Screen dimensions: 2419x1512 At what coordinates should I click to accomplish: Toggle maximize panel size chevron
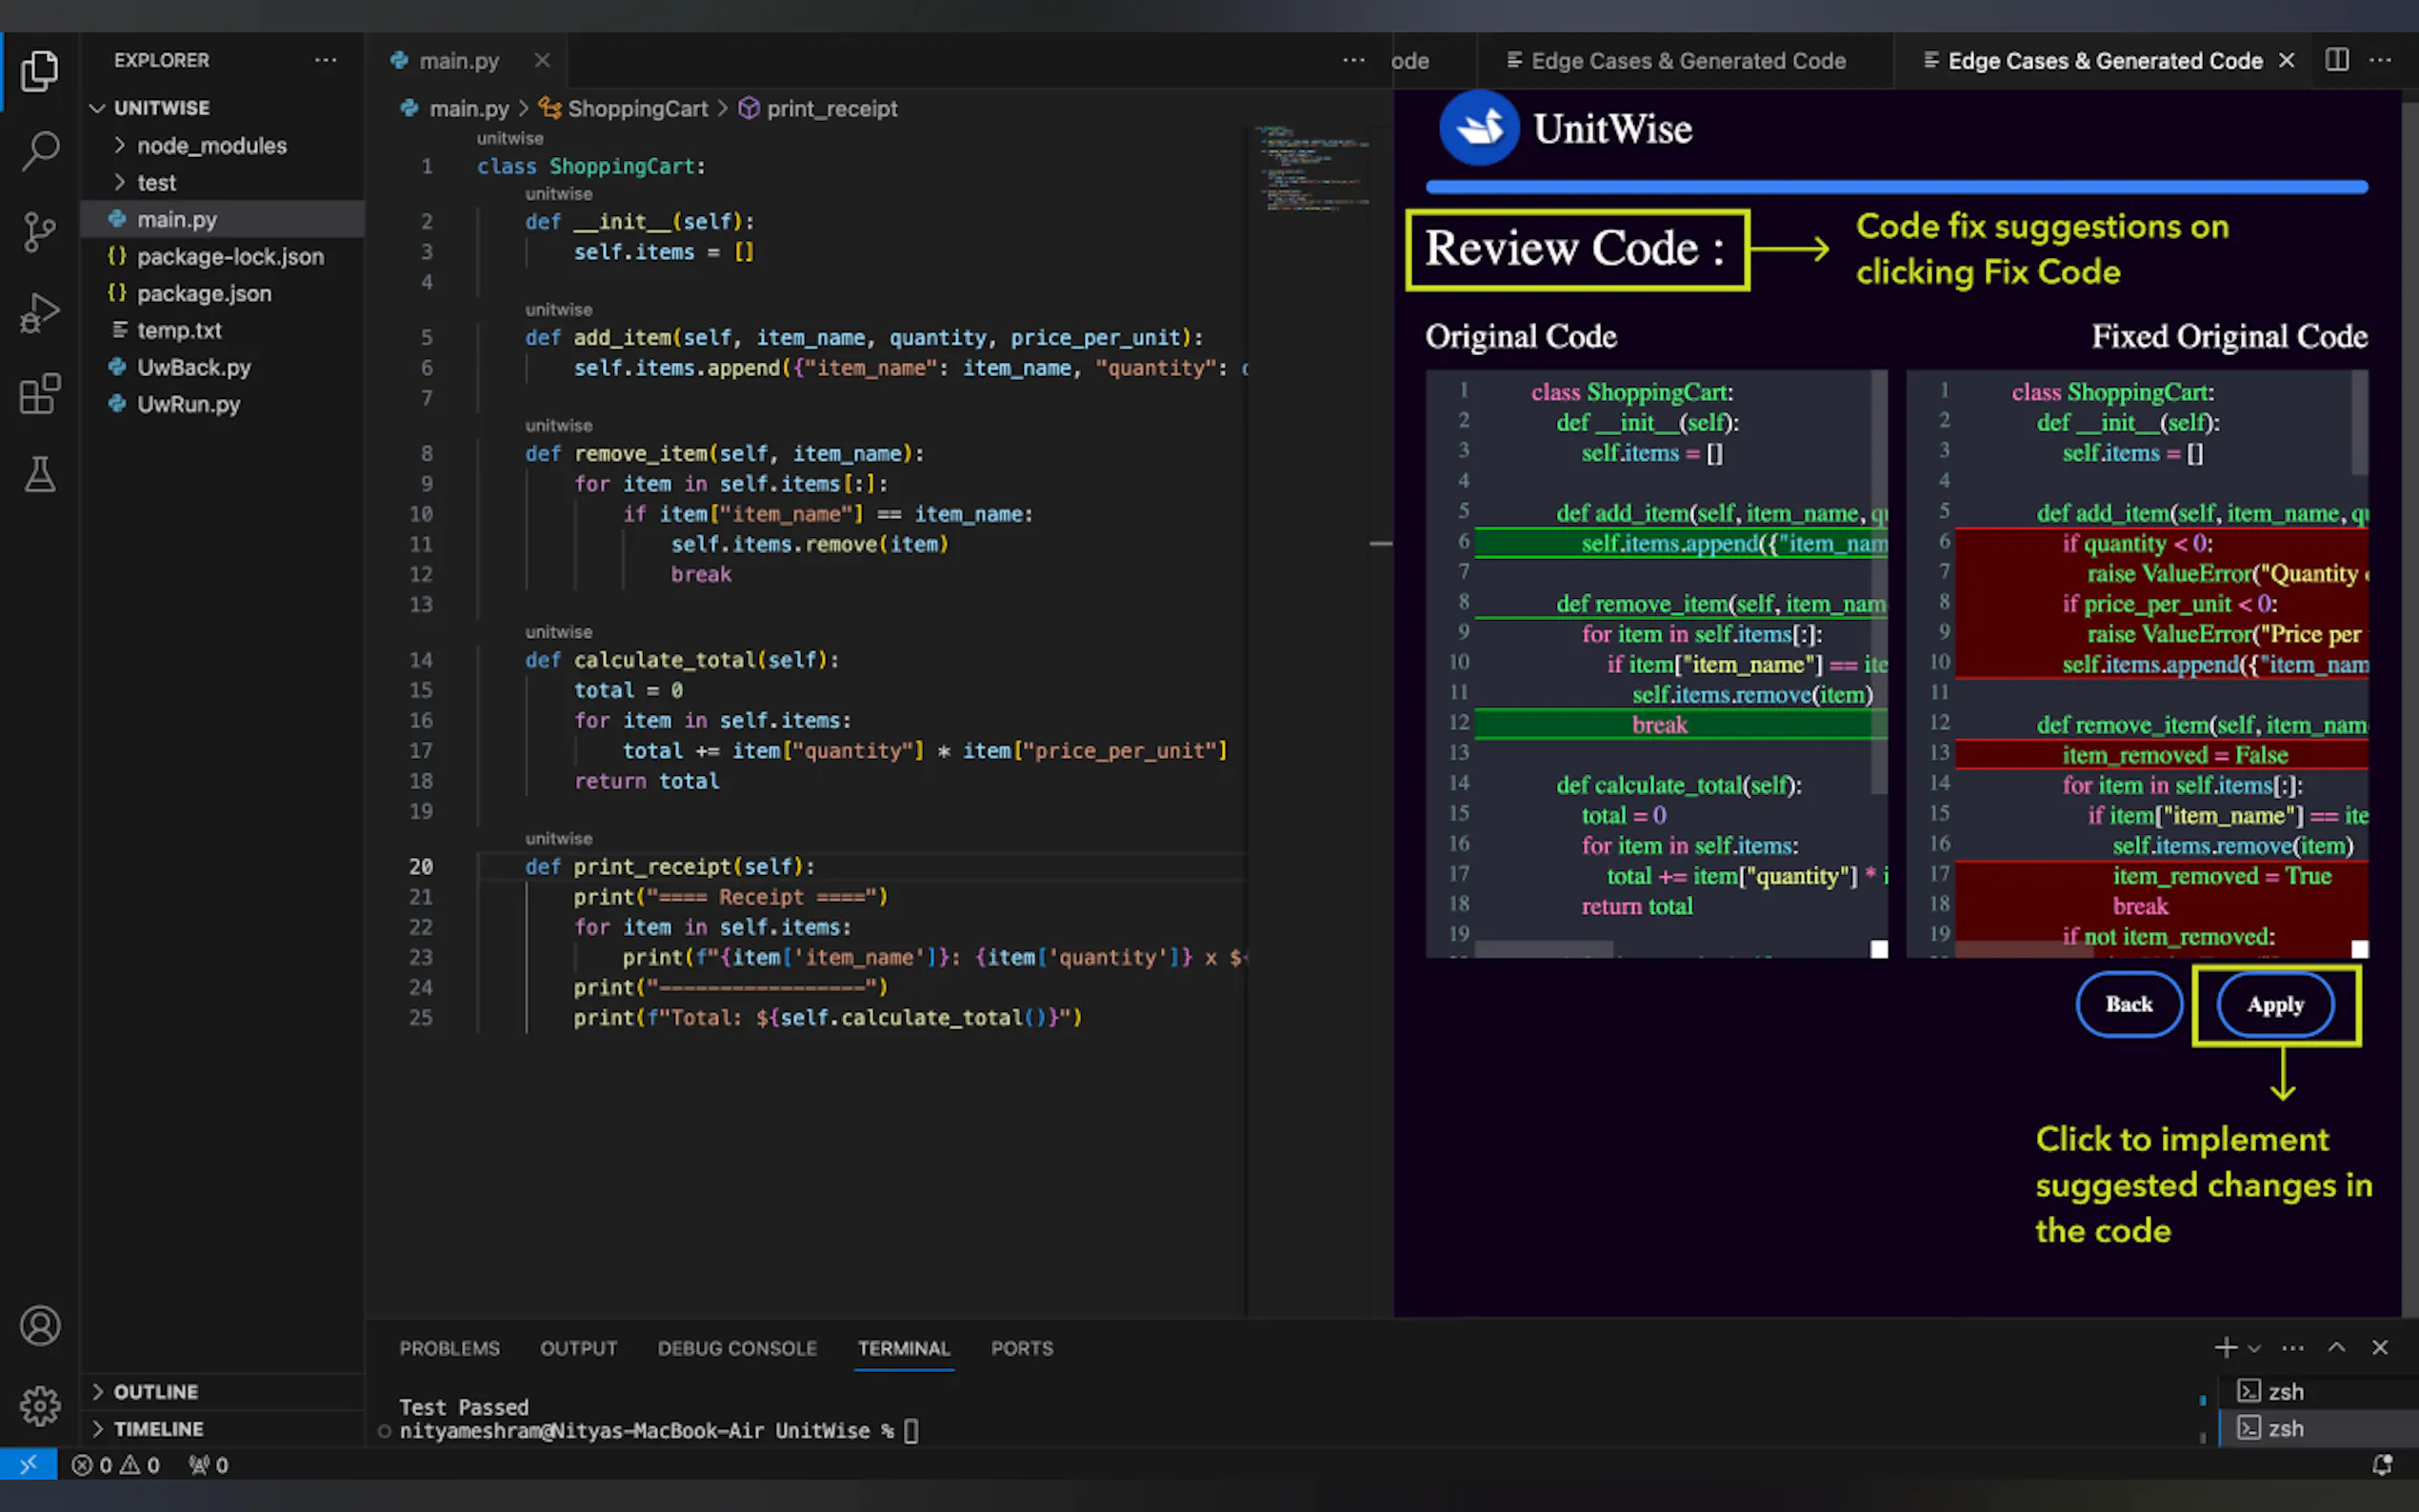pos(2336,1348)
